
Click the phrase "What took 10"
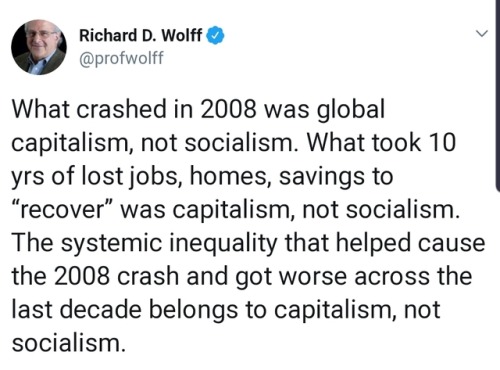381,143
